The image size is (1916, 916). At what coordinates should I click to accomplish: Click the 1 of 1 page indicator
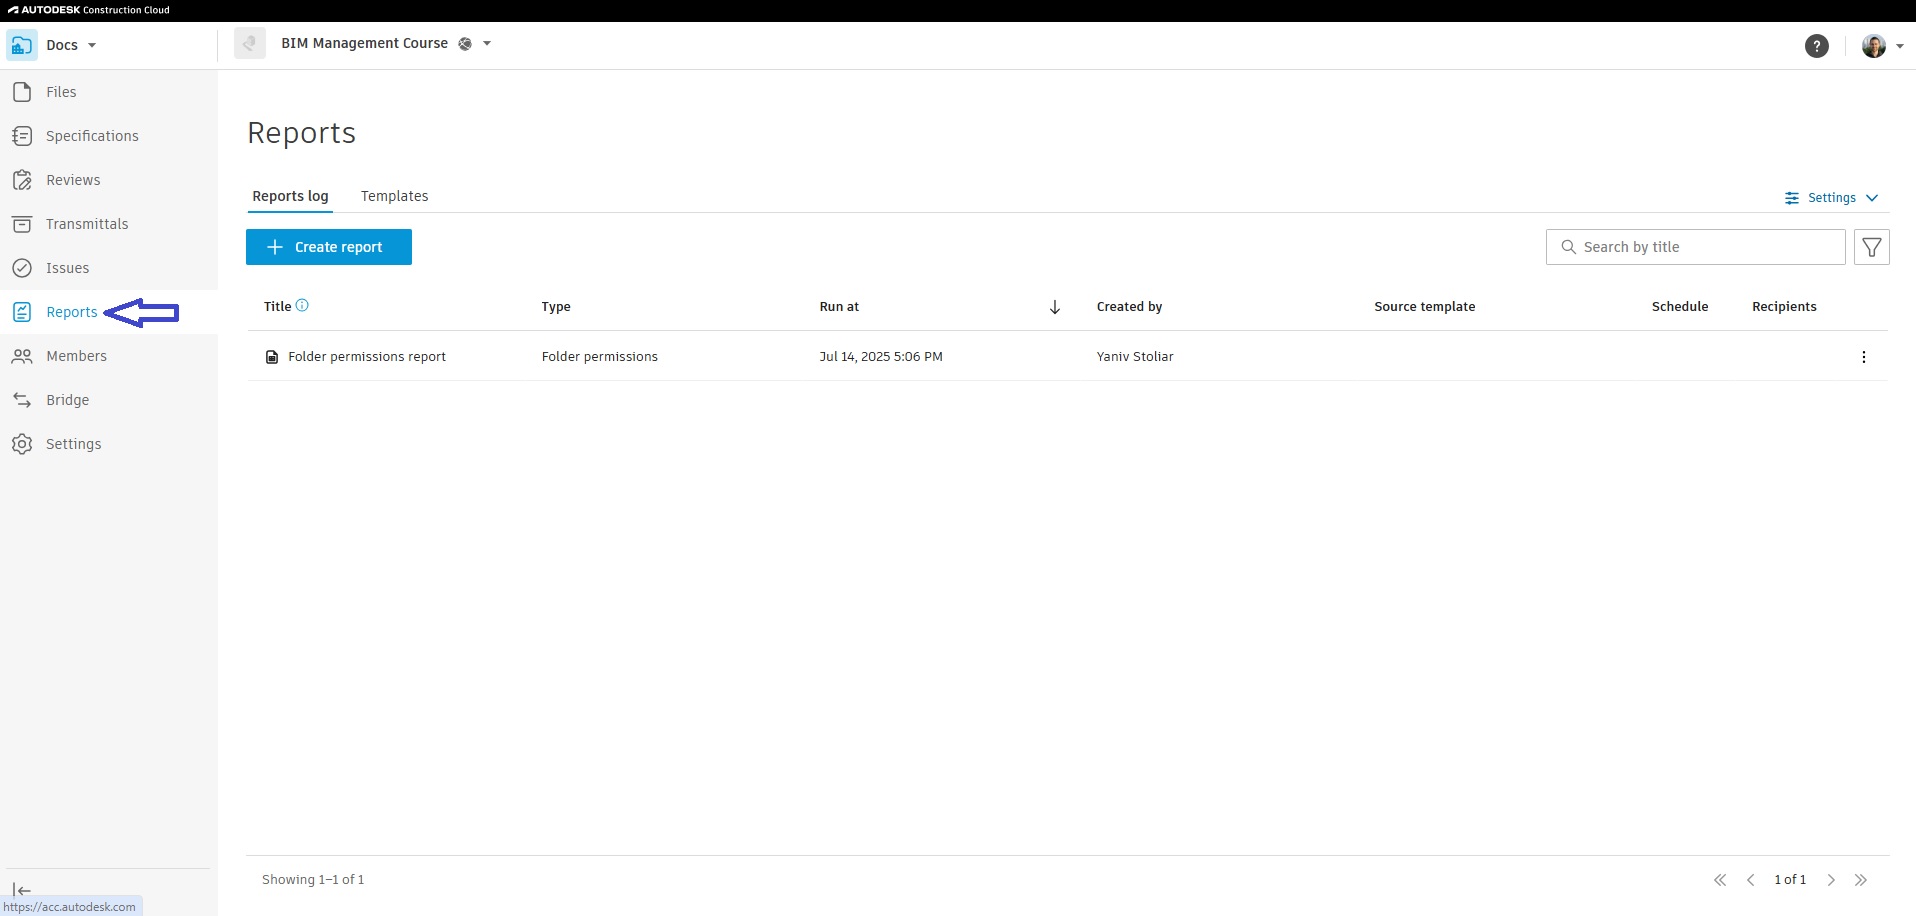(1790, 880)
